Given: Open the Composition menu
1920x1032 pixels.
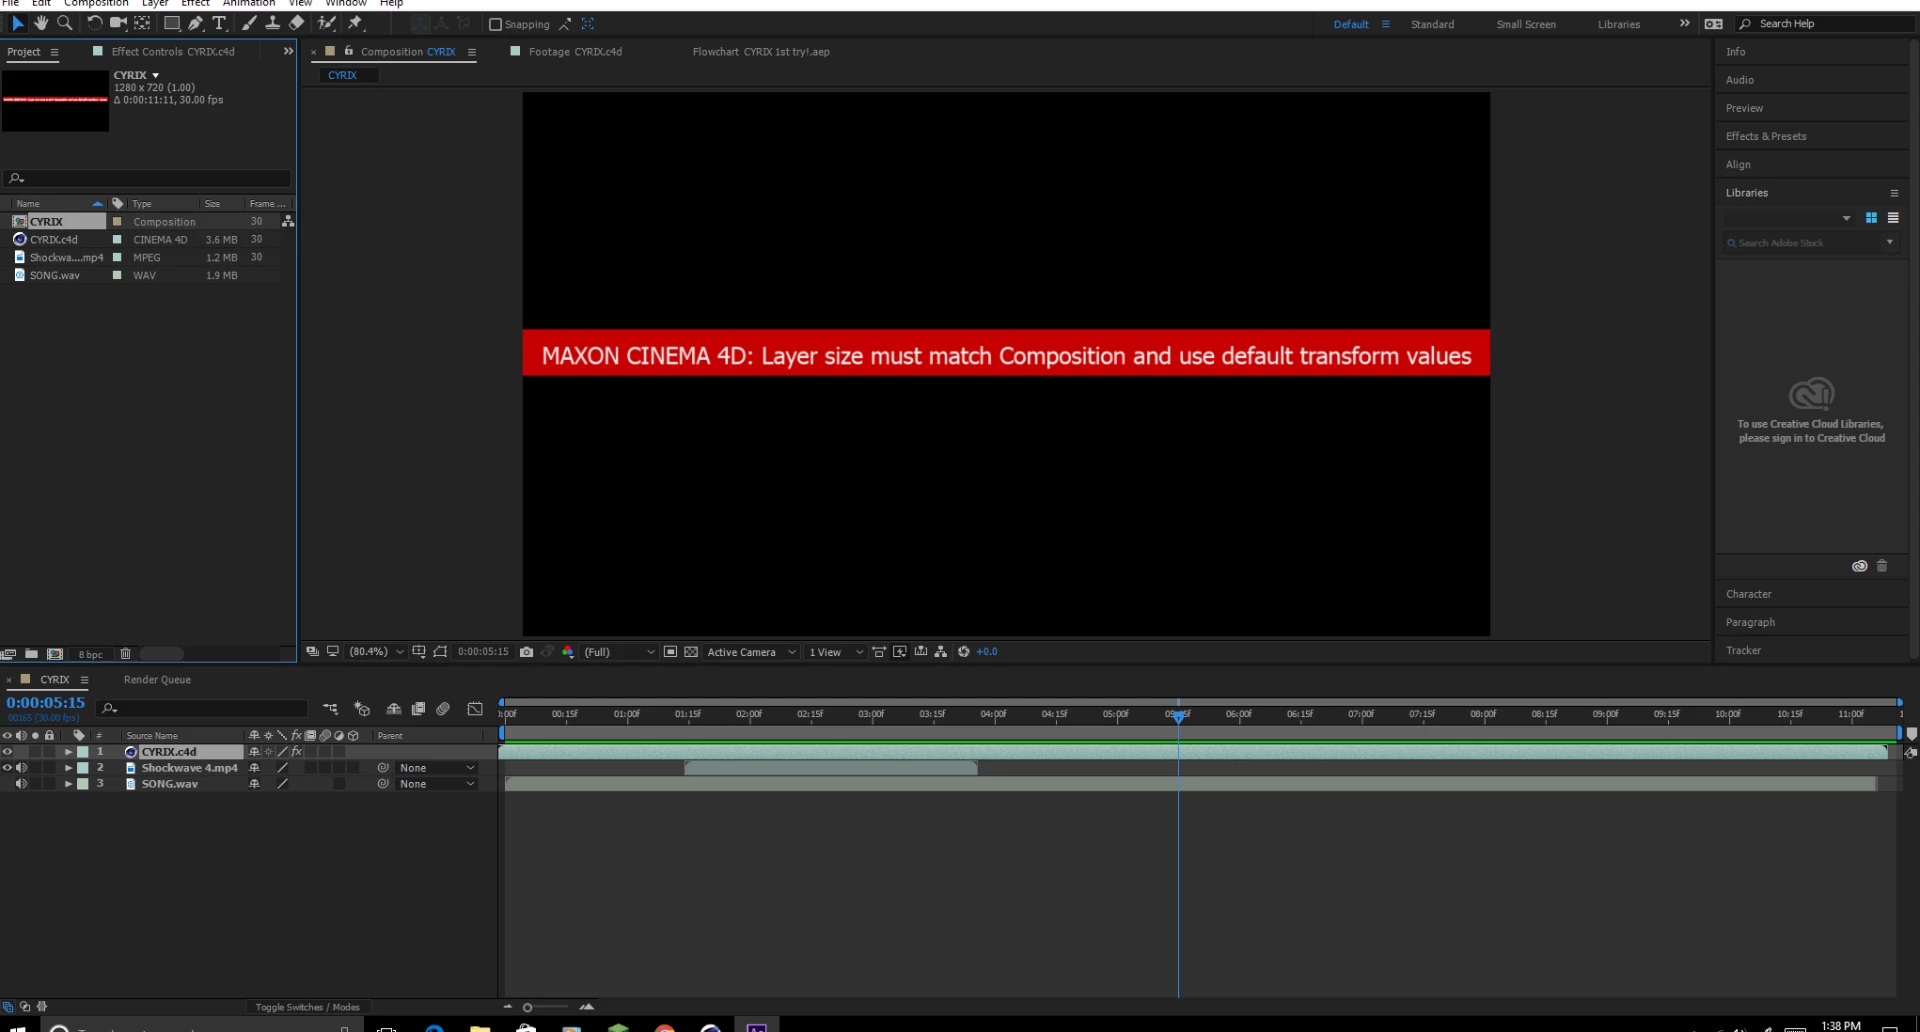Looking at the screenshot, I should (x=96, y=4).
